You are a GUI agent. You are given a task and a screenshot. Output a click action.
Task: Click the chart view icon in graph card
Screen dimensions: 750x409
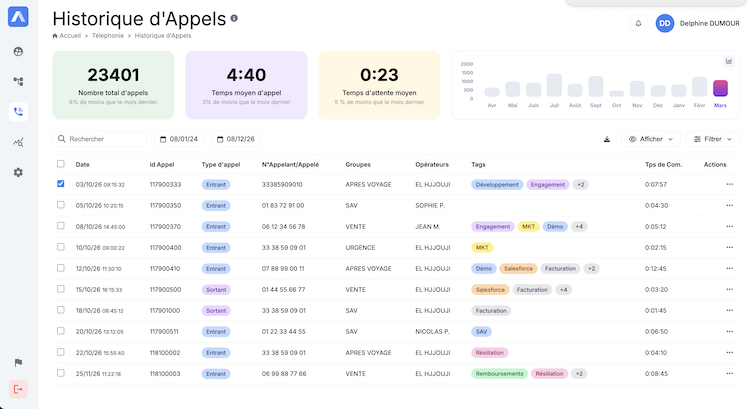(x=729, y=61)
